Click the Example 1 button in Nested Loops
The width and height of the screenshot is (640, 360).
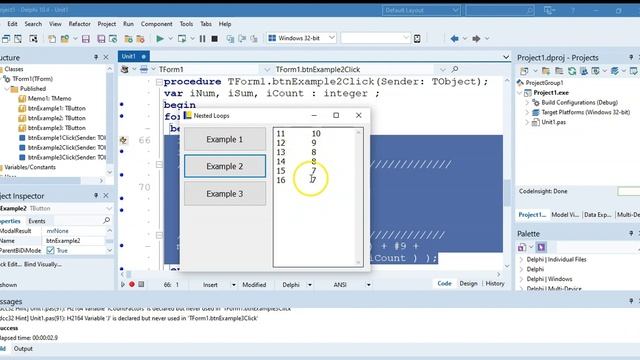[224, 139]
